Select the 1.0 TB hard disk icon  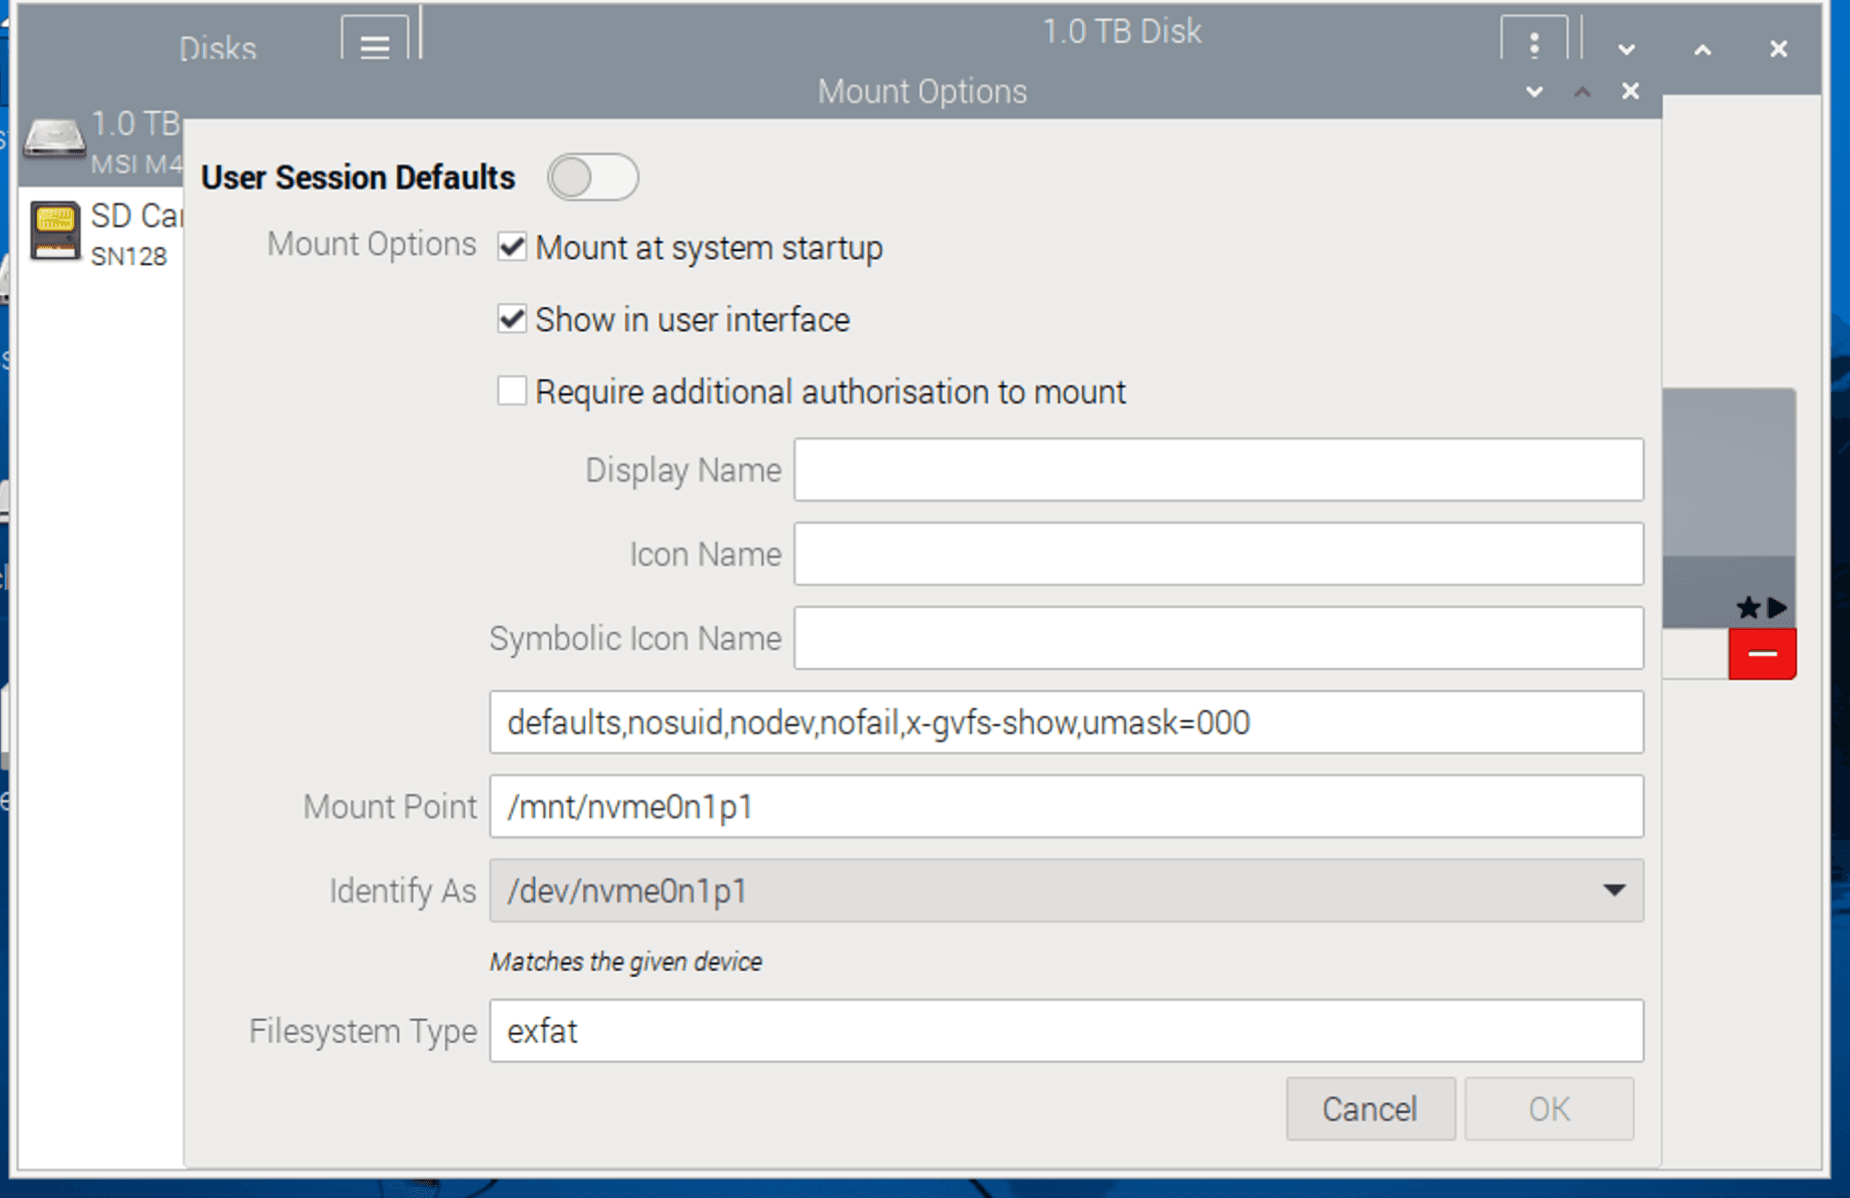tap(54, 137)
